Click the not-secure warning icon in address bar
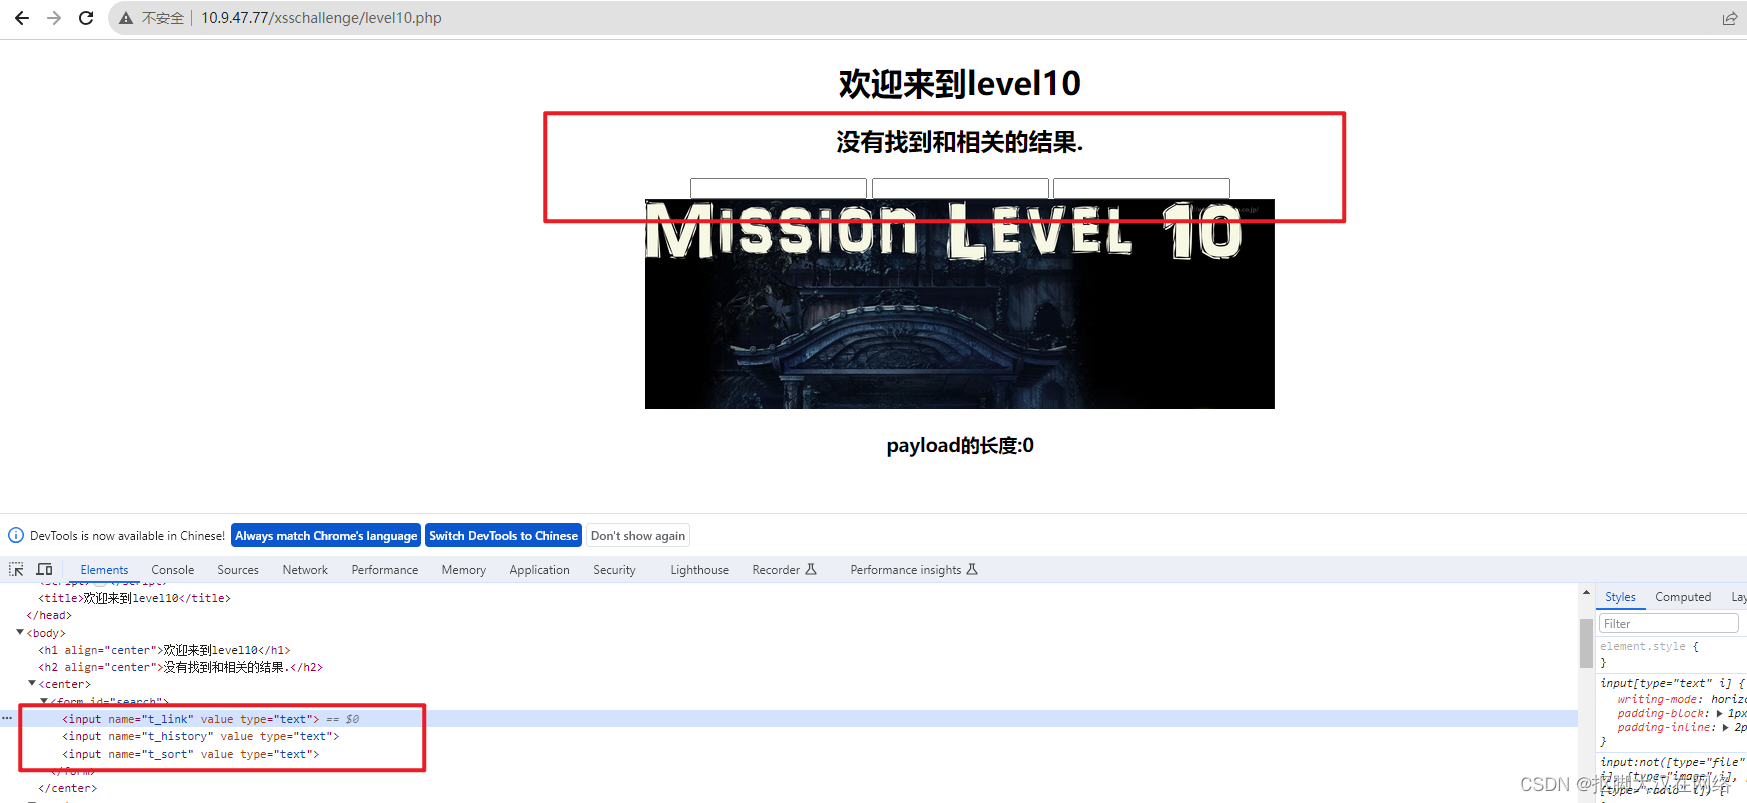Viewport: 1747px width, 803px height. (126, 18)
